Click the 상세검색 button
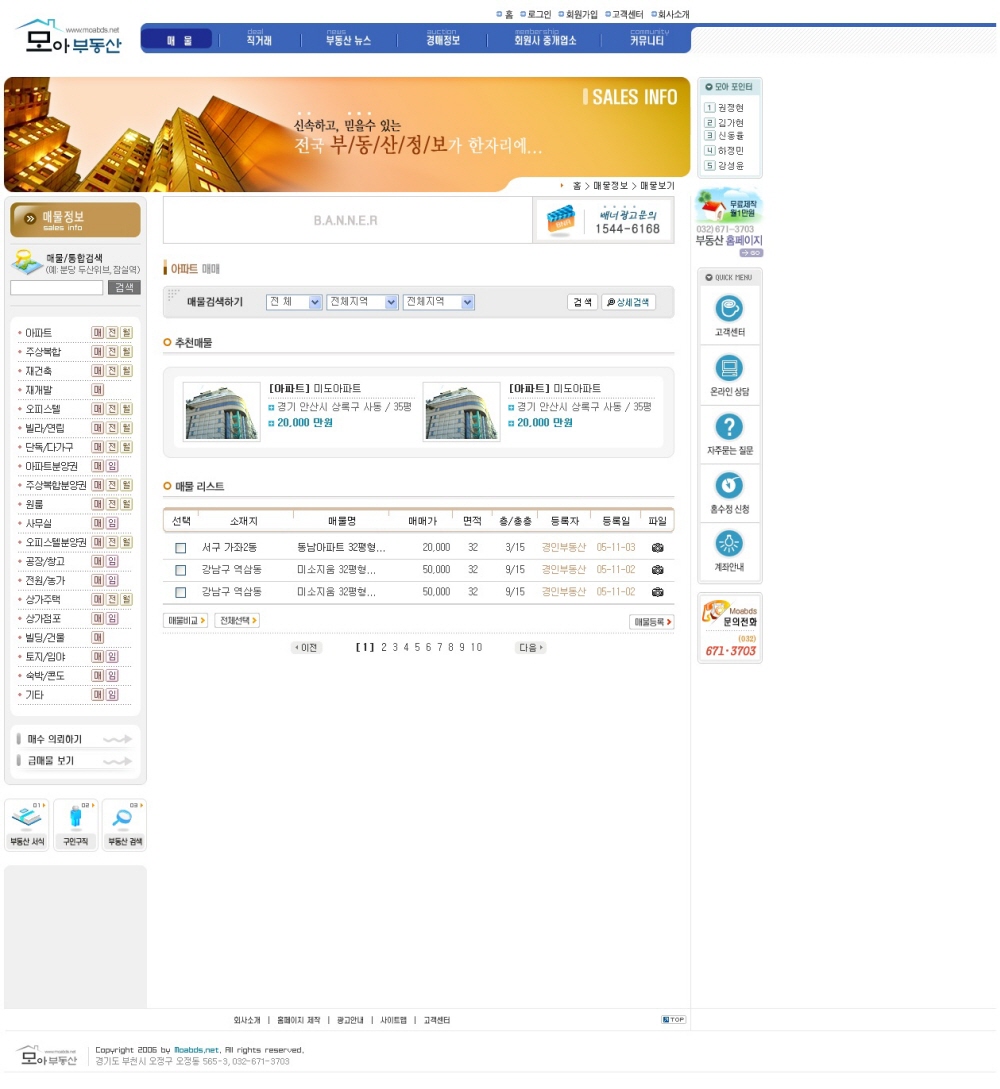 pos(628,302)
